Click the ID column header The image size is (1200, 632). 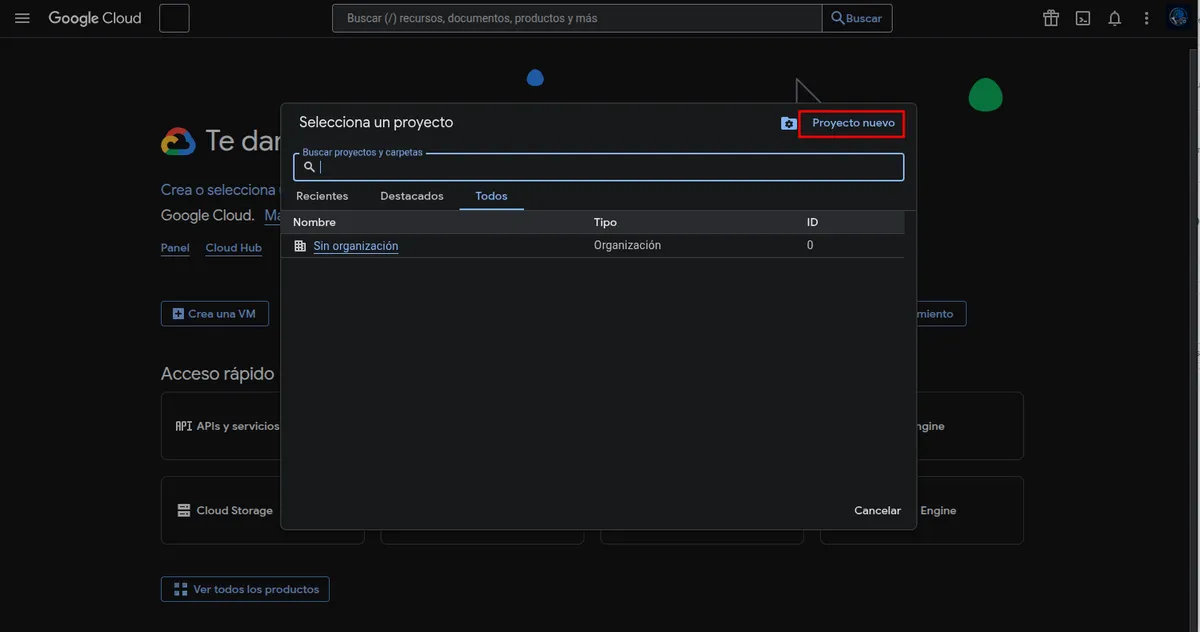812,222
